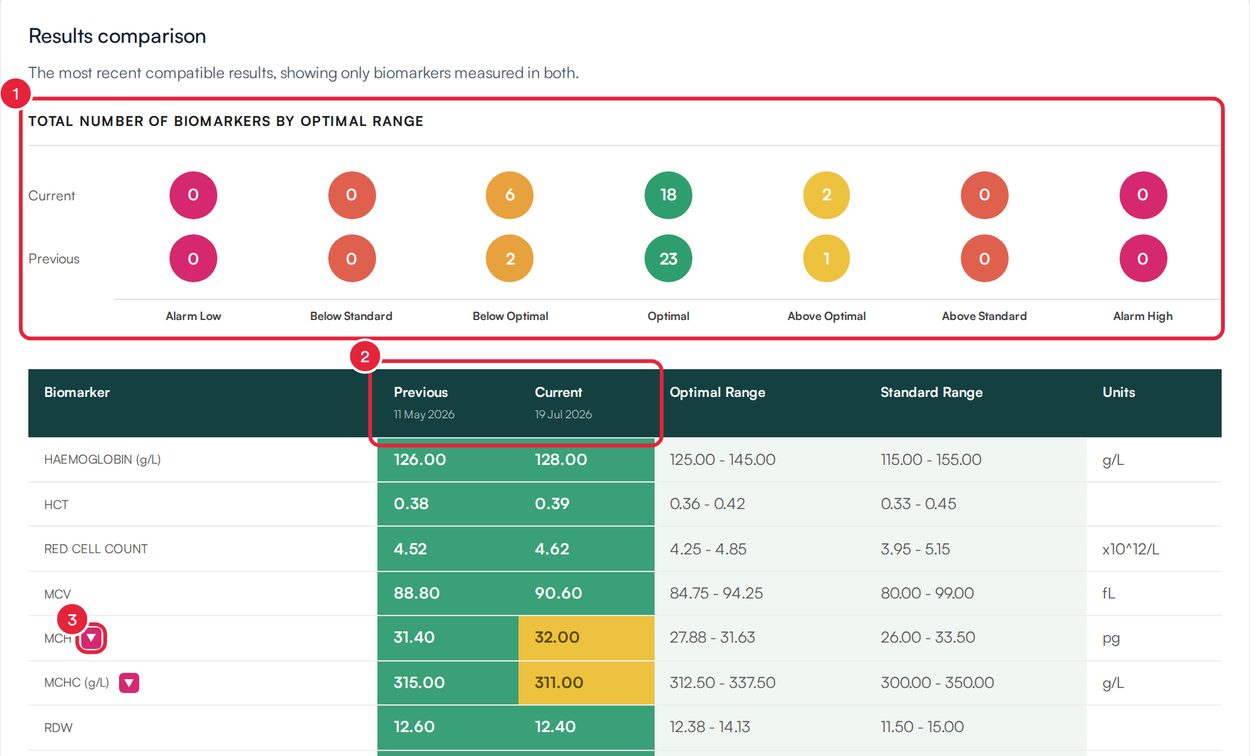The width and height of the screenshot is (1250, 756).
Task: Click MCV previous value 88.80
Action: 417,593
